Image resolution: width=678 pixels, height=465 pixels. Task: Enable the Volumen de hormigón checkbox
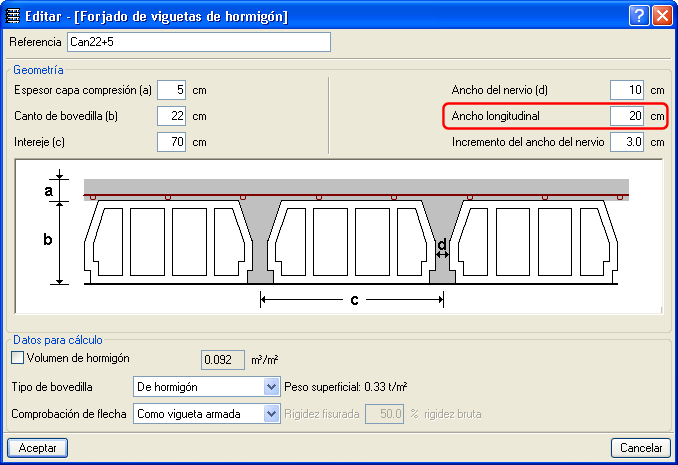point(16,357)
